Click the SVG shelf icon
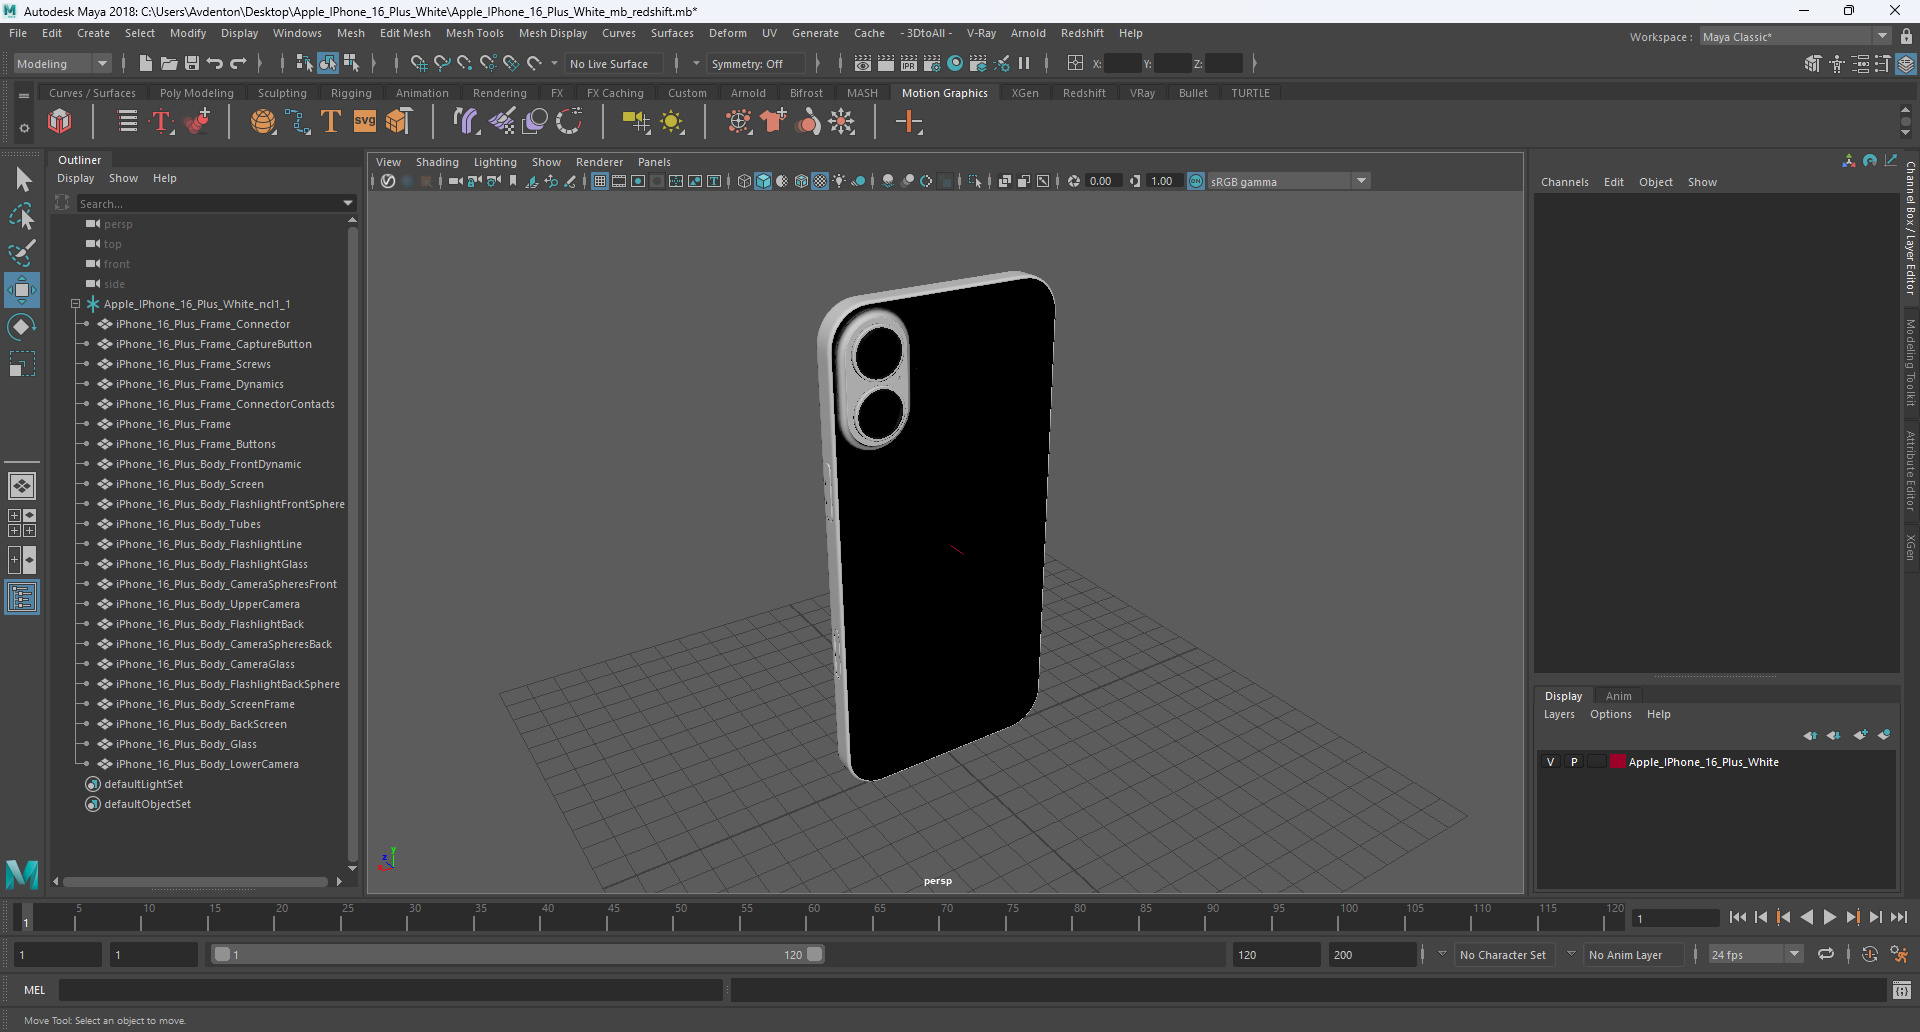This screenshot has width=1920, height=1032. pyautogui.click(x=365, y=122)
